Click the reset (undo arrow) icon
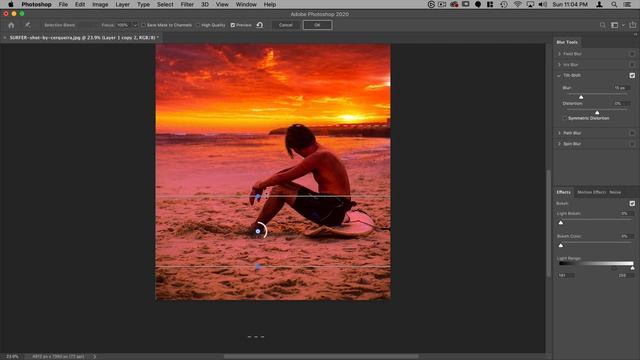Screen dimensions: 640x360 coord(260,25)
